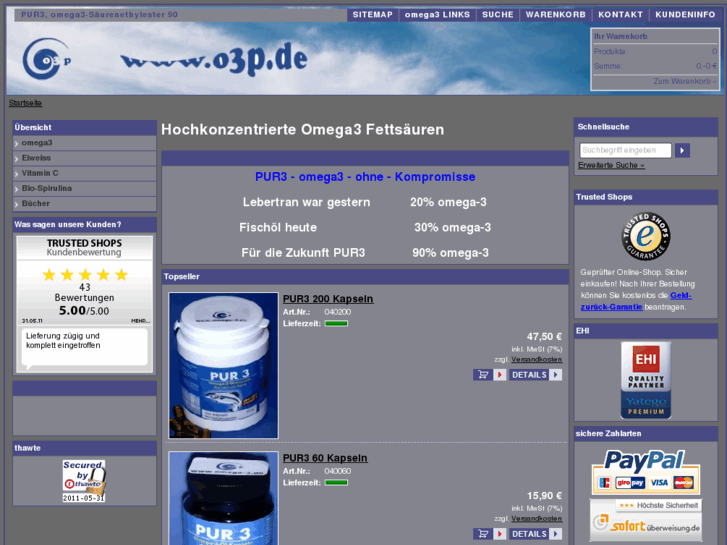Click the Secured by thawte seal
The image size is (727, 545).
coord(84,481)
